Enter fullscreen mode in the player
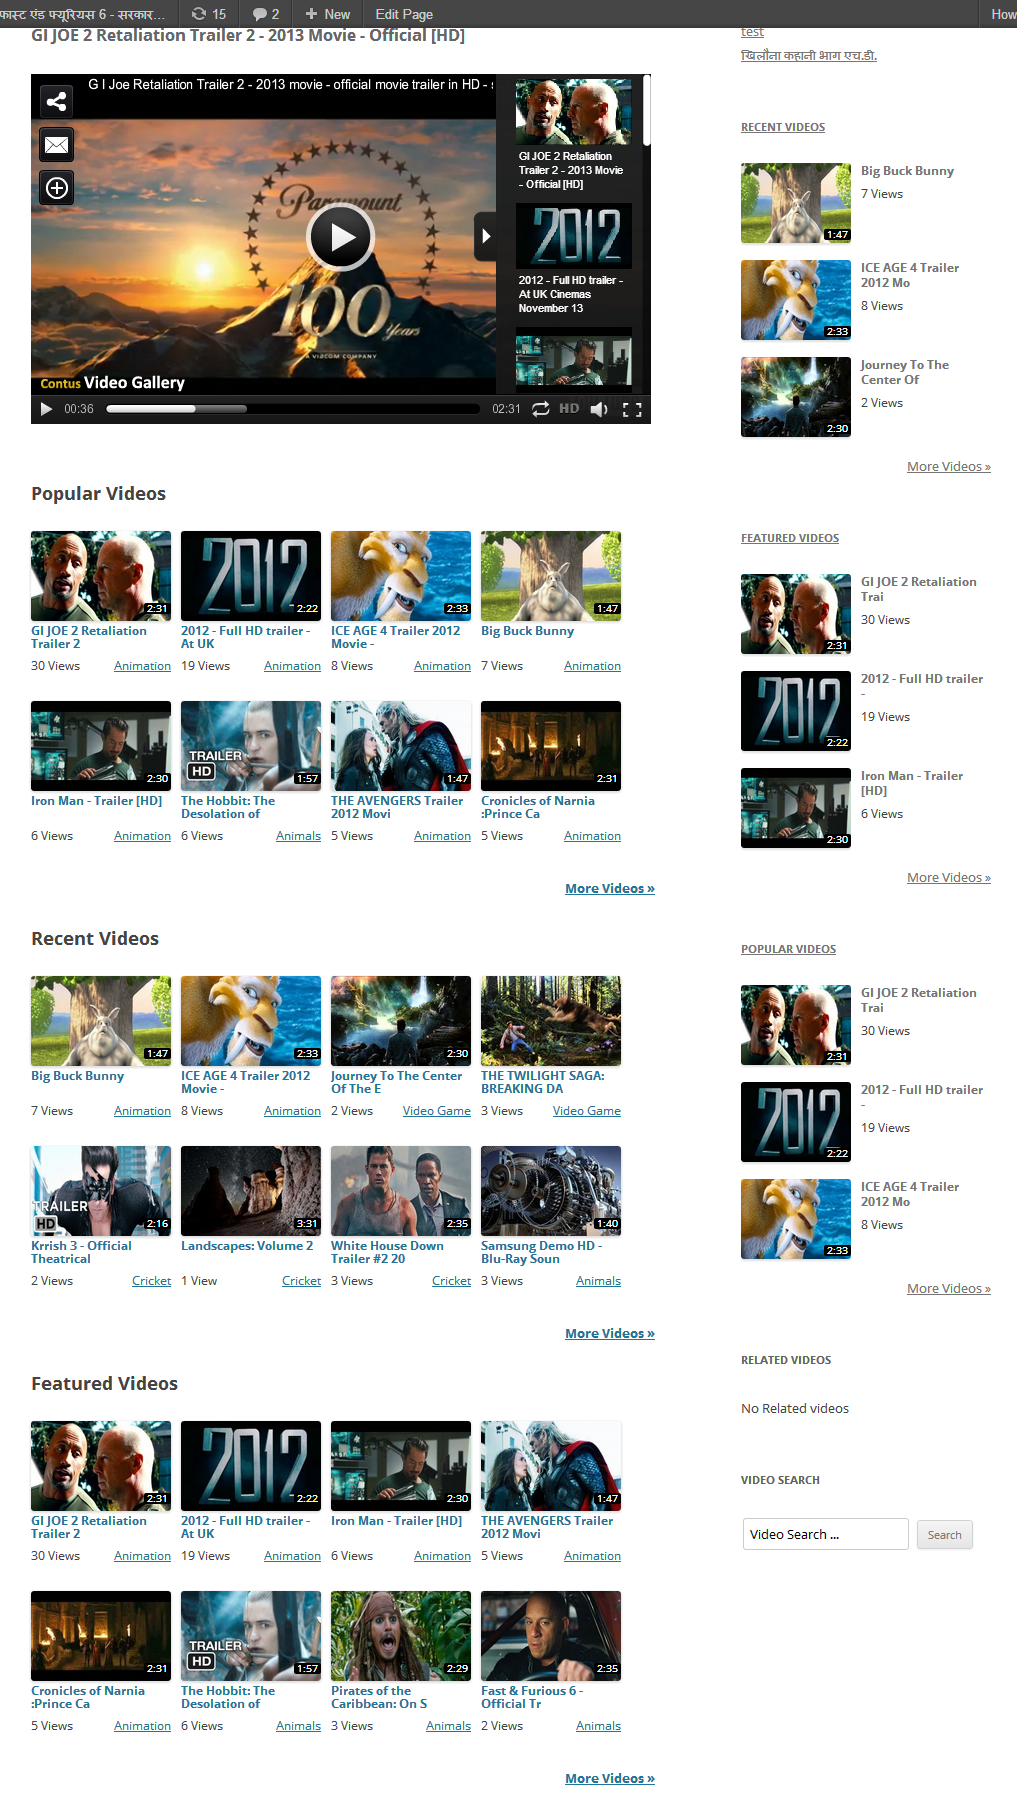This screenshot has width=1017, height=1810. (632, 409)
